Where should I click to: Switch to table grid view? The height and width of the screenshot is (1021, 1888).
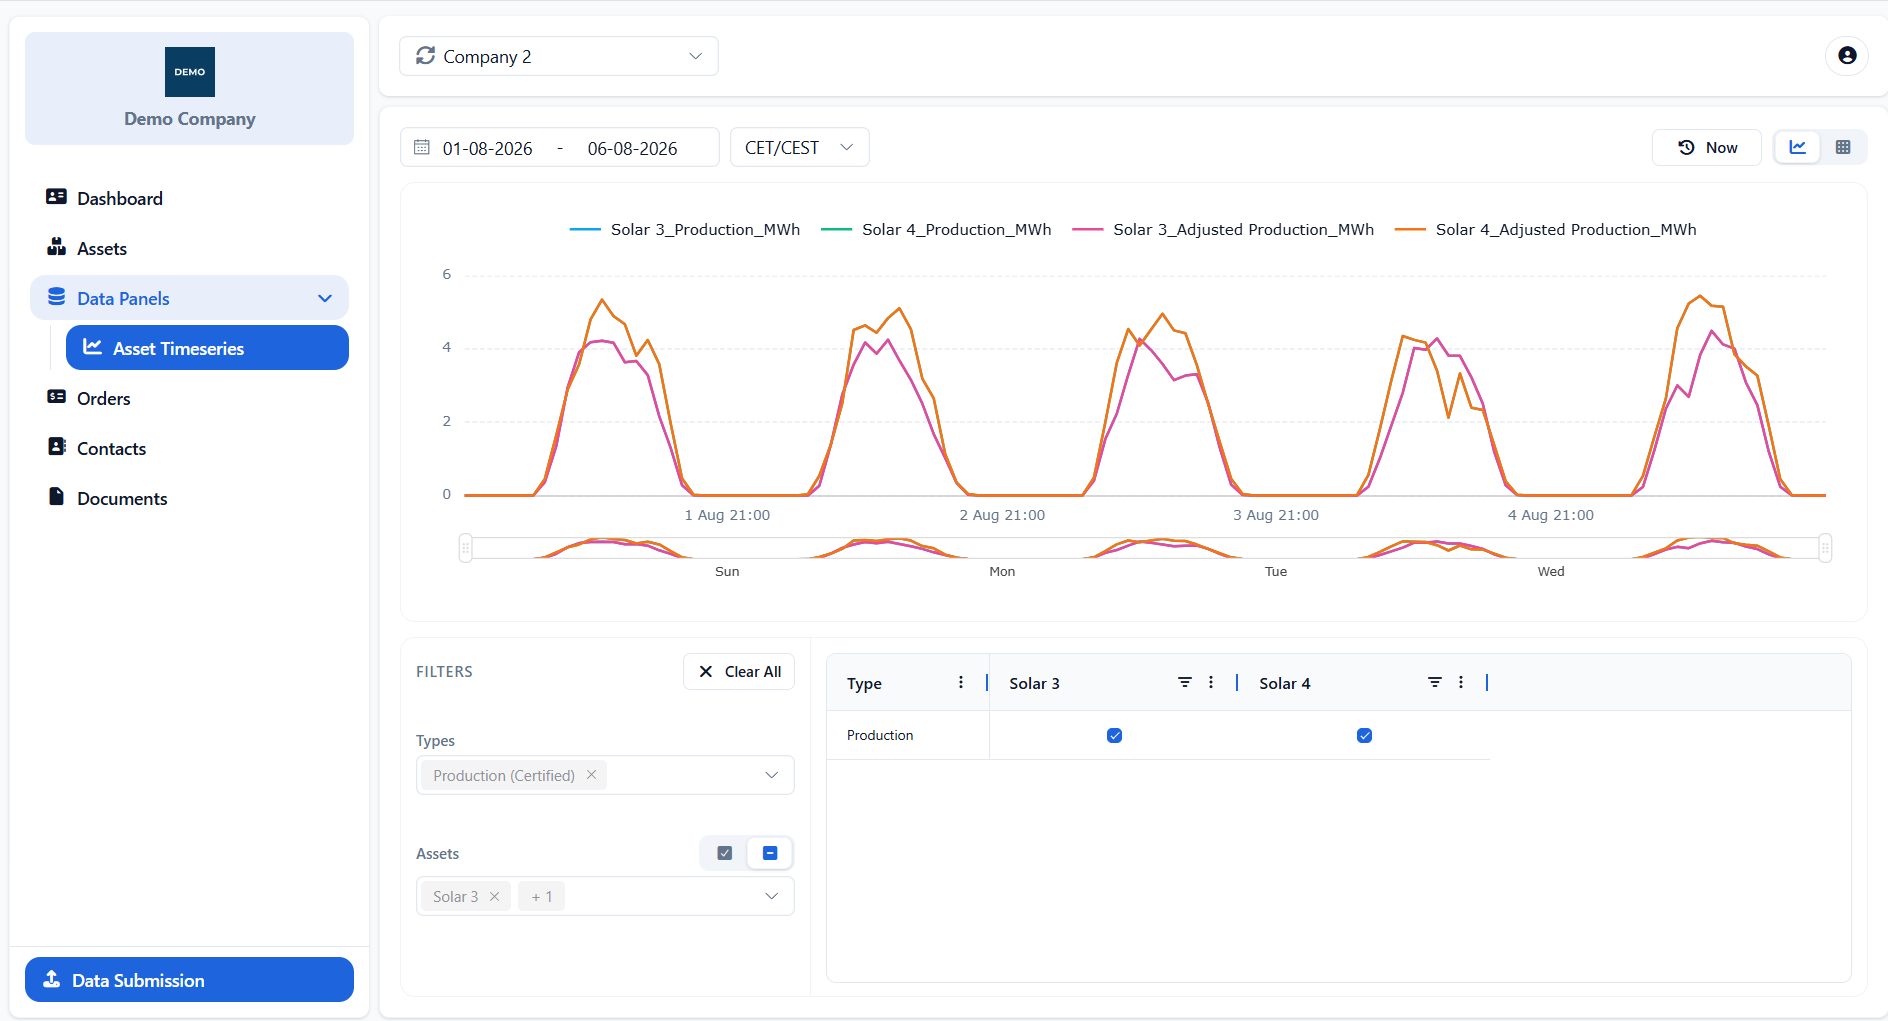[1843, 147]
